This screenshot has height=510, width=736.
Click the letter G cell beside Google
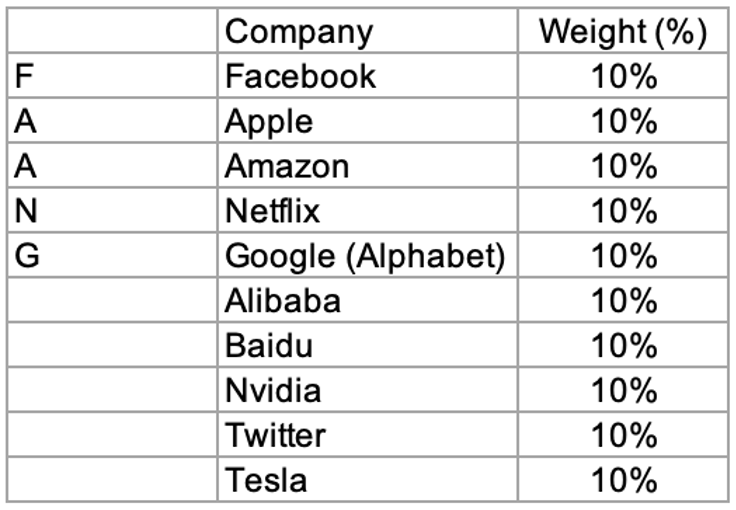27,256
